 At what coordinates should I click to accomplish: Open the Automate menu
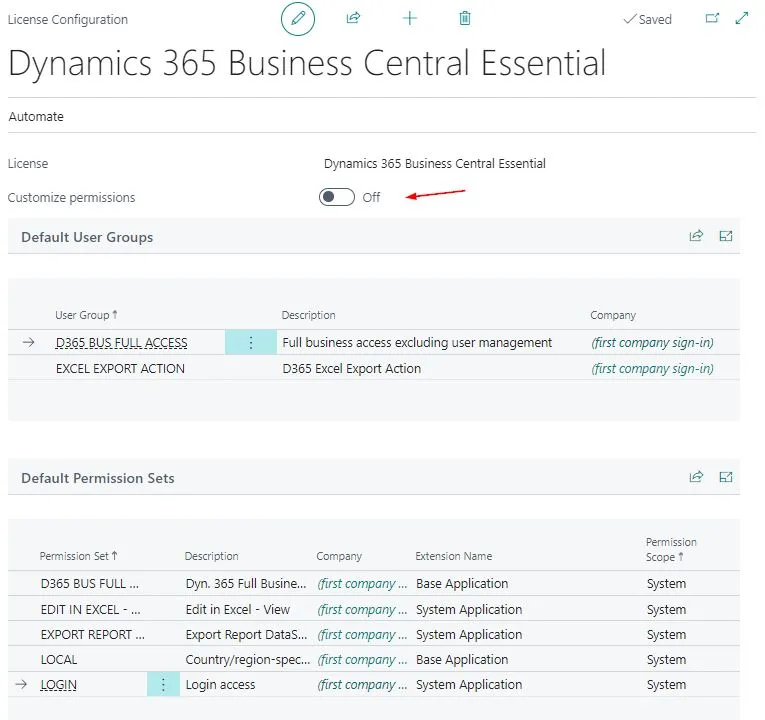click(x=36, y=117)
